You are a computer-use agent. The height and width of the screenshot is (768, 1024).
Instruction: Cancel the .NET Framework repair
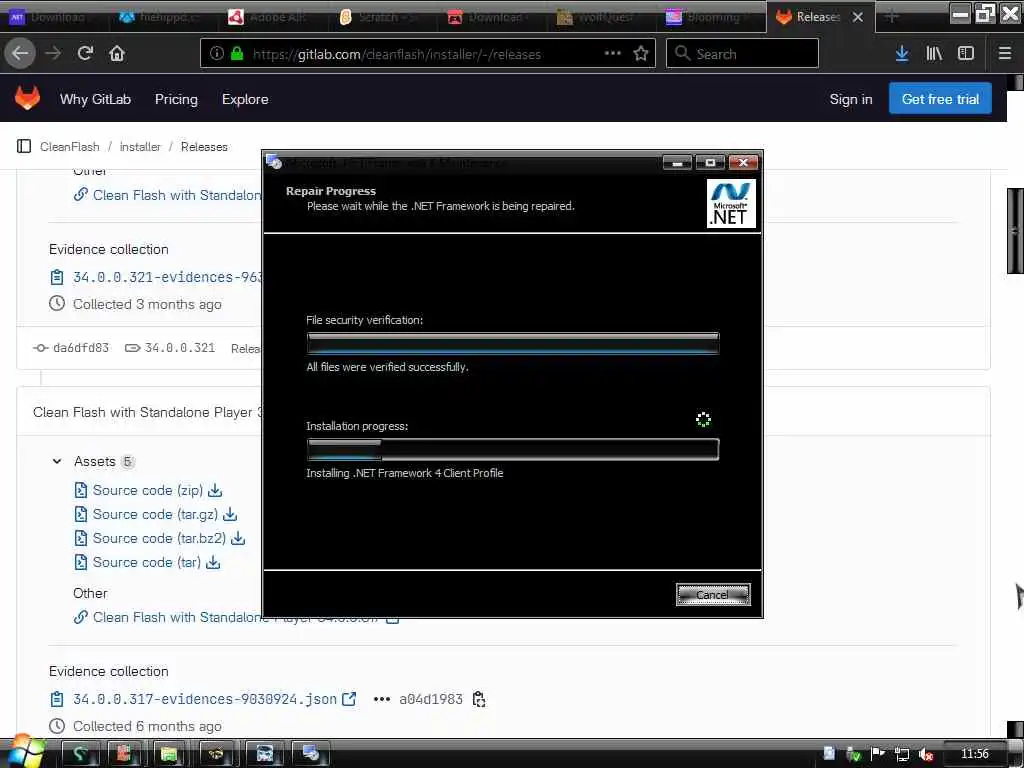712,594
